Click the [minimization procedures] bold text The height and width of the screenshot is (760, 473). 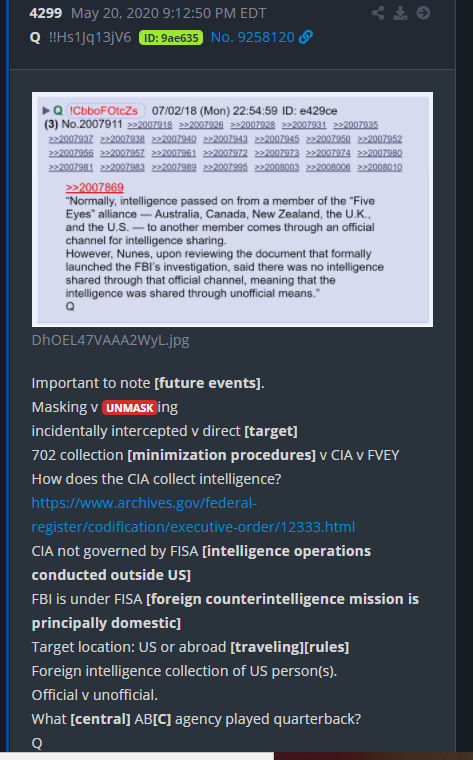click(221, 455)
